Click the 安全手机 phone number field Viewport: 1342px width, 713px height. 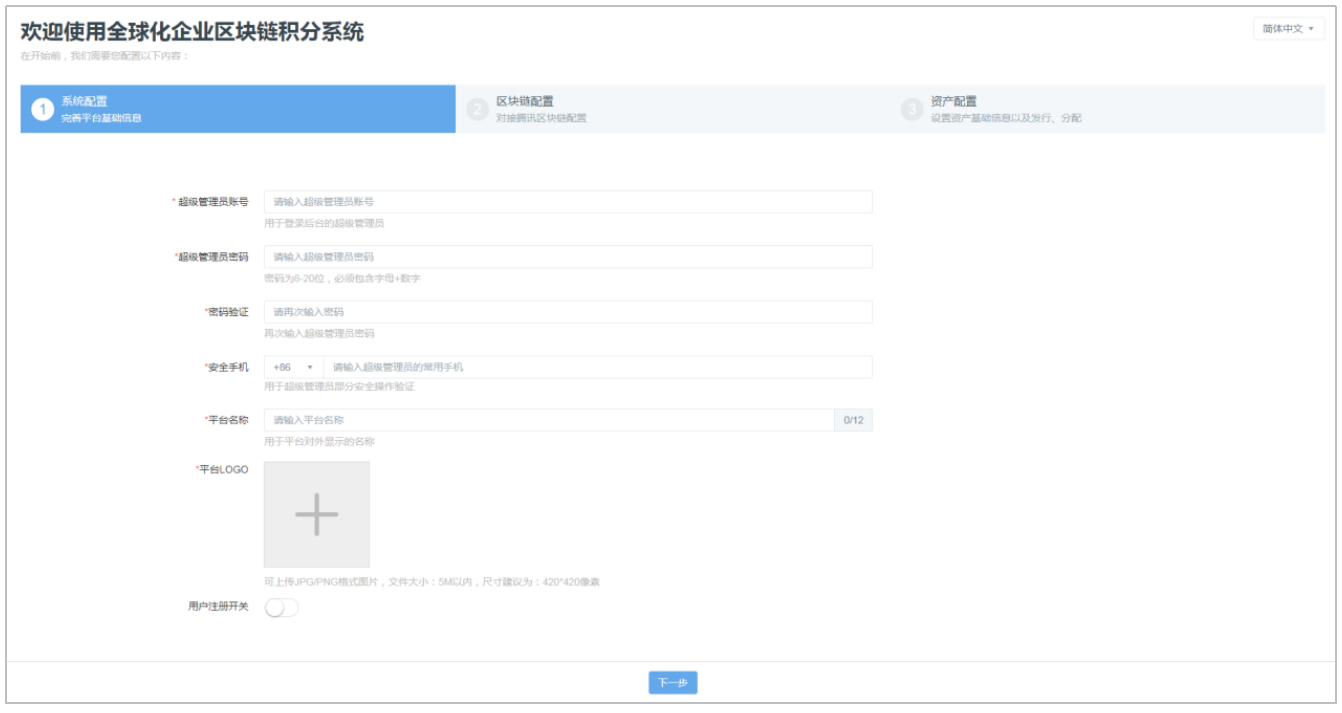coord(597,367)
